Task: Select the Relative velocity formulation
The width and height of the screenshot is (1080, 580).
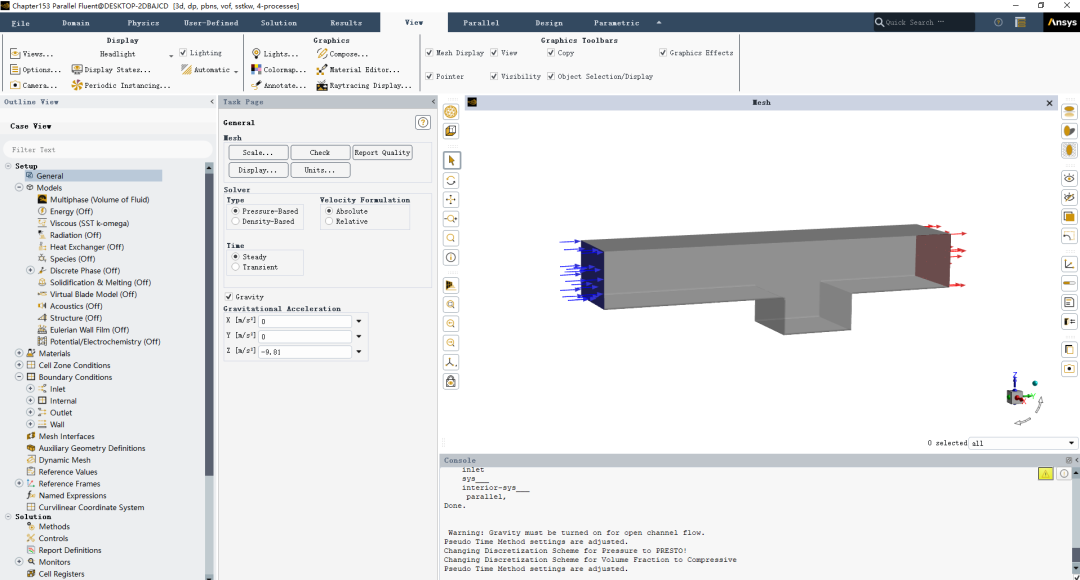Action: (x=329, y=222)
